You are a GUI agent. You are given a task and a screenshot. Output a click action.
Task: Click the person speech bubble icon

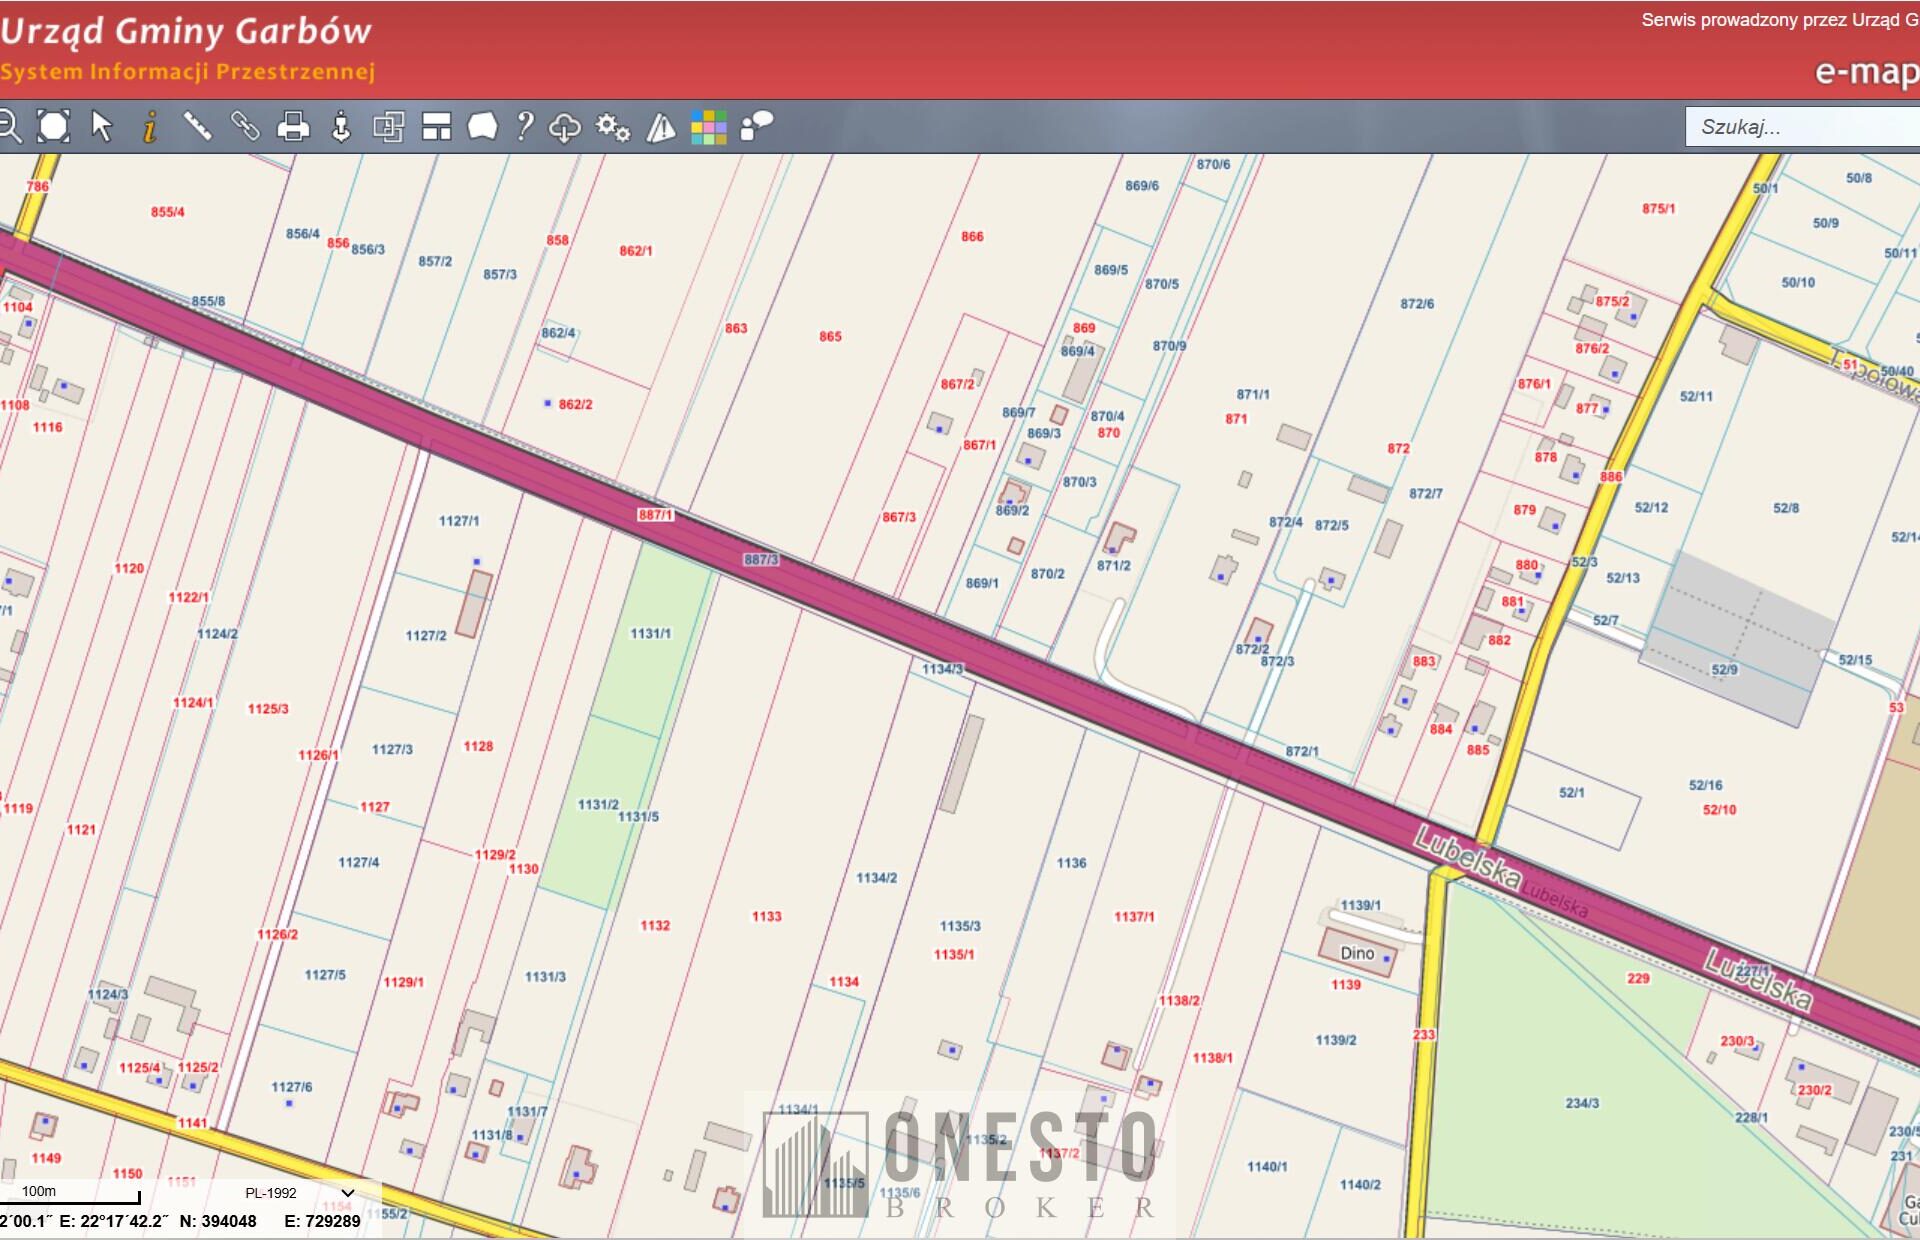[x=757, y=127]
